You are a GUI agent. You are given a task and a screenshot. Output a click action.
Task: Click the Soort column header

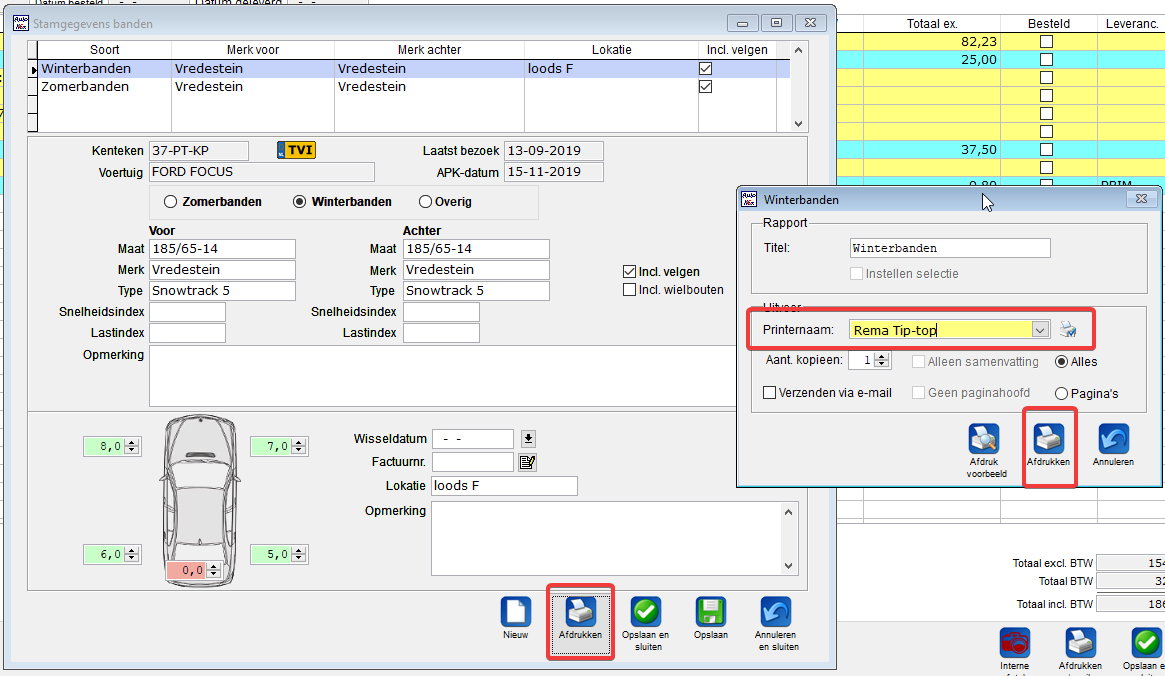tap(105, 50)
